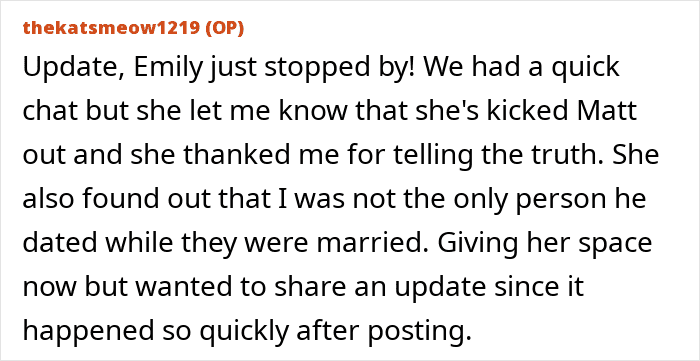700x361 pixels.
Task: Click the name Emily in the comment
Action: point(158,68)
